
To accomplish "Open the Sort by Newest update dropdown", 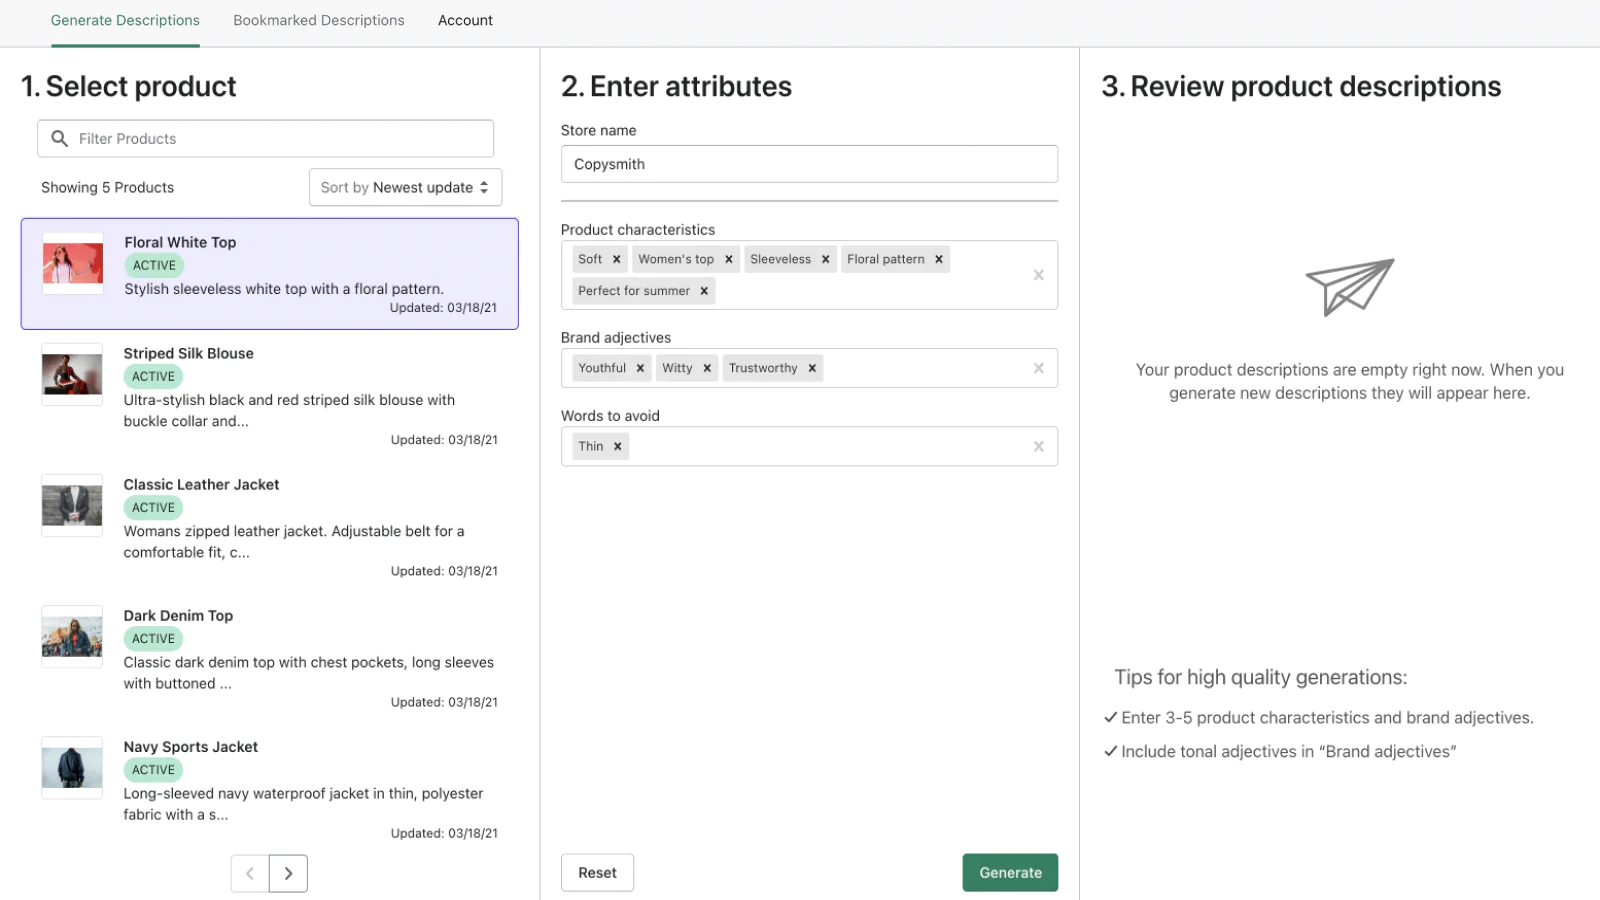I will 405,187.
